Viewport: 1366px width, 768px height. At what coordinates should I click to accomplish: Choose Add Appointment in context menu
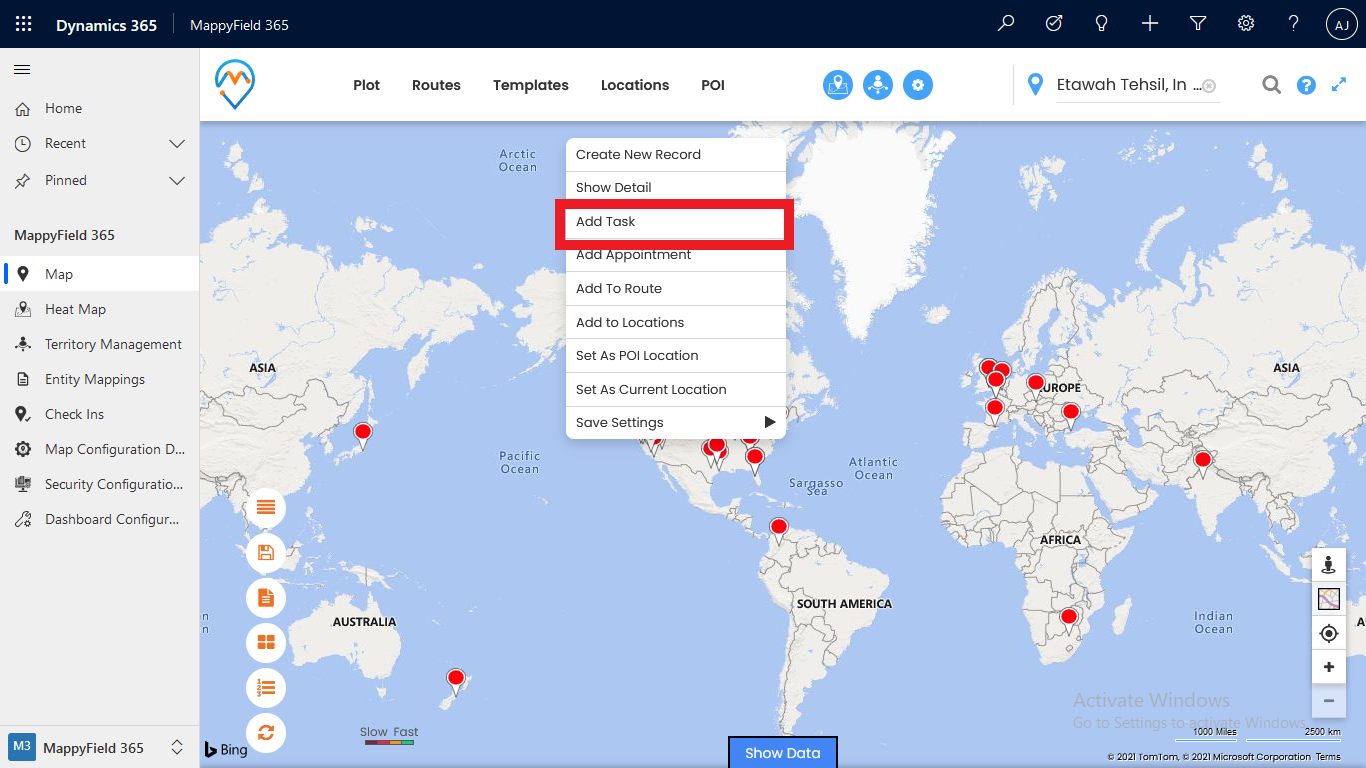(676, 255)
